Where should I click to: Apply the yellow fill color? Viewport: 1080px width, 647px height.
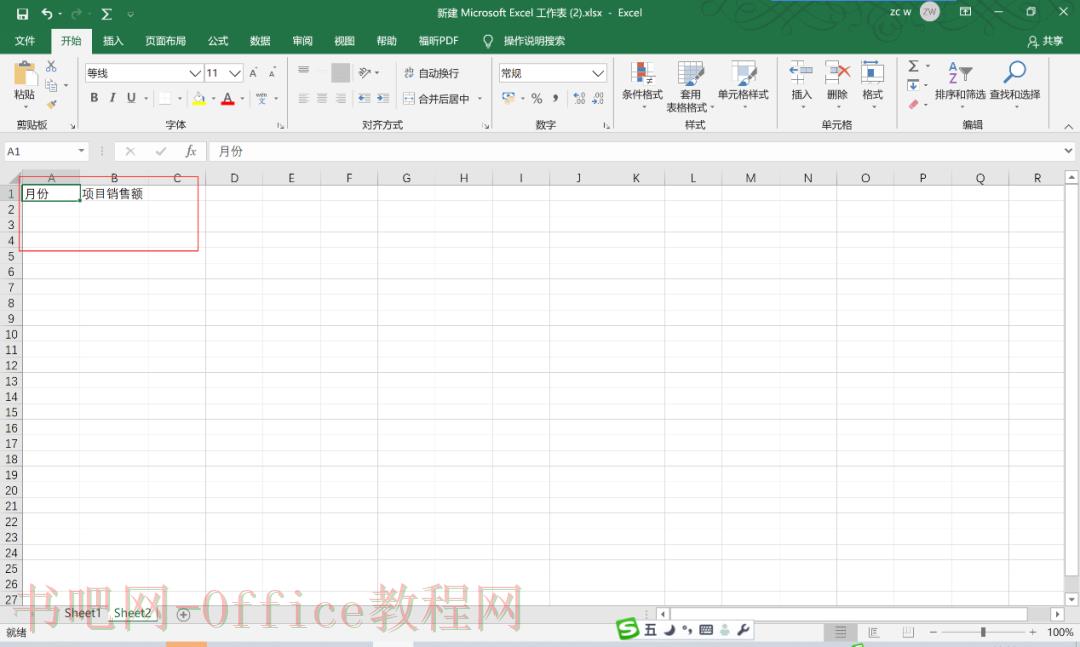pyautogui.click(x=199, y=99)
